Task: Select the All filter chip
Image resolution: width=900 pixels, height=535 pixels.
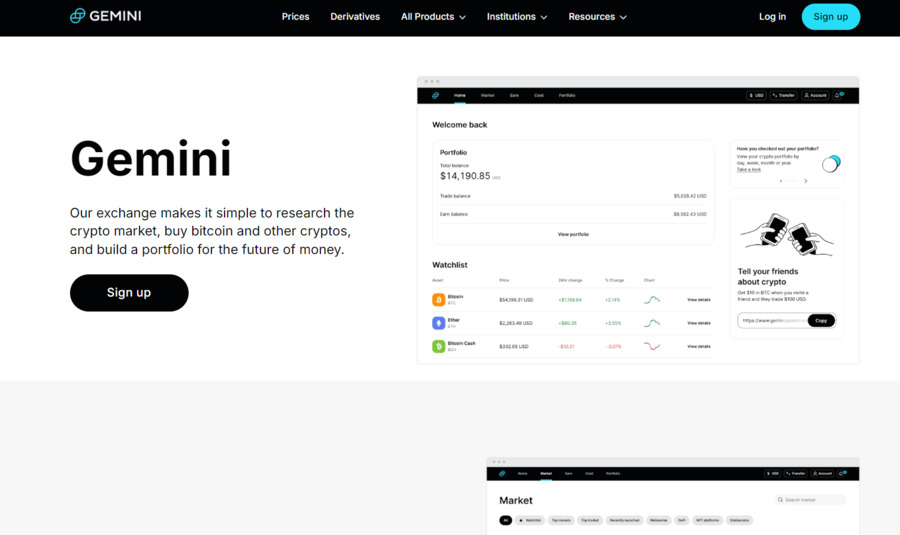Action: [x=506, y=521]
